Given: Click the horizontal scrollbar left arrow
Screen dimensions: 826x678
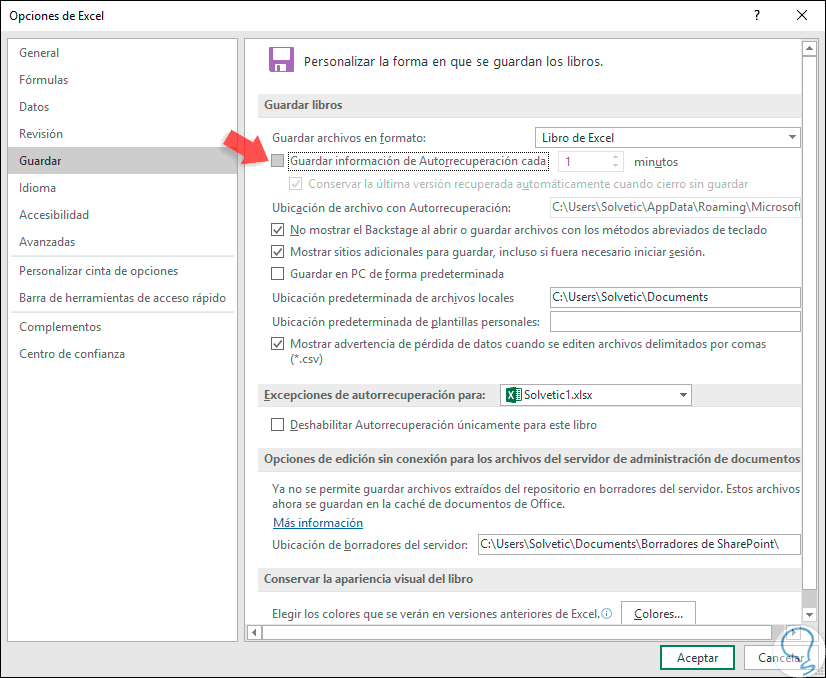Looking at the screenshot, I should click(254, 632).
